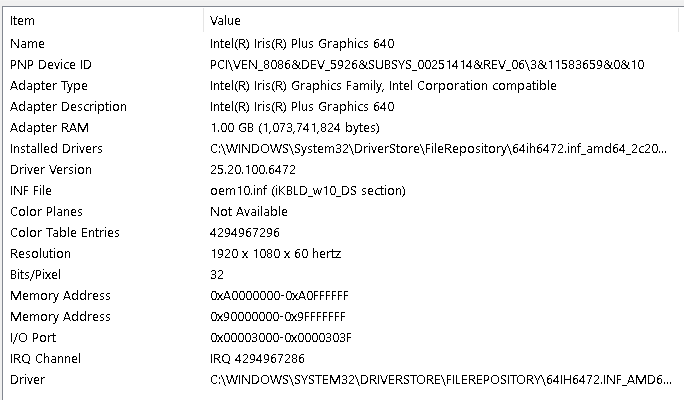Click the Item column header
Screen dimensions: 684x400
click(x=104, y=21)
